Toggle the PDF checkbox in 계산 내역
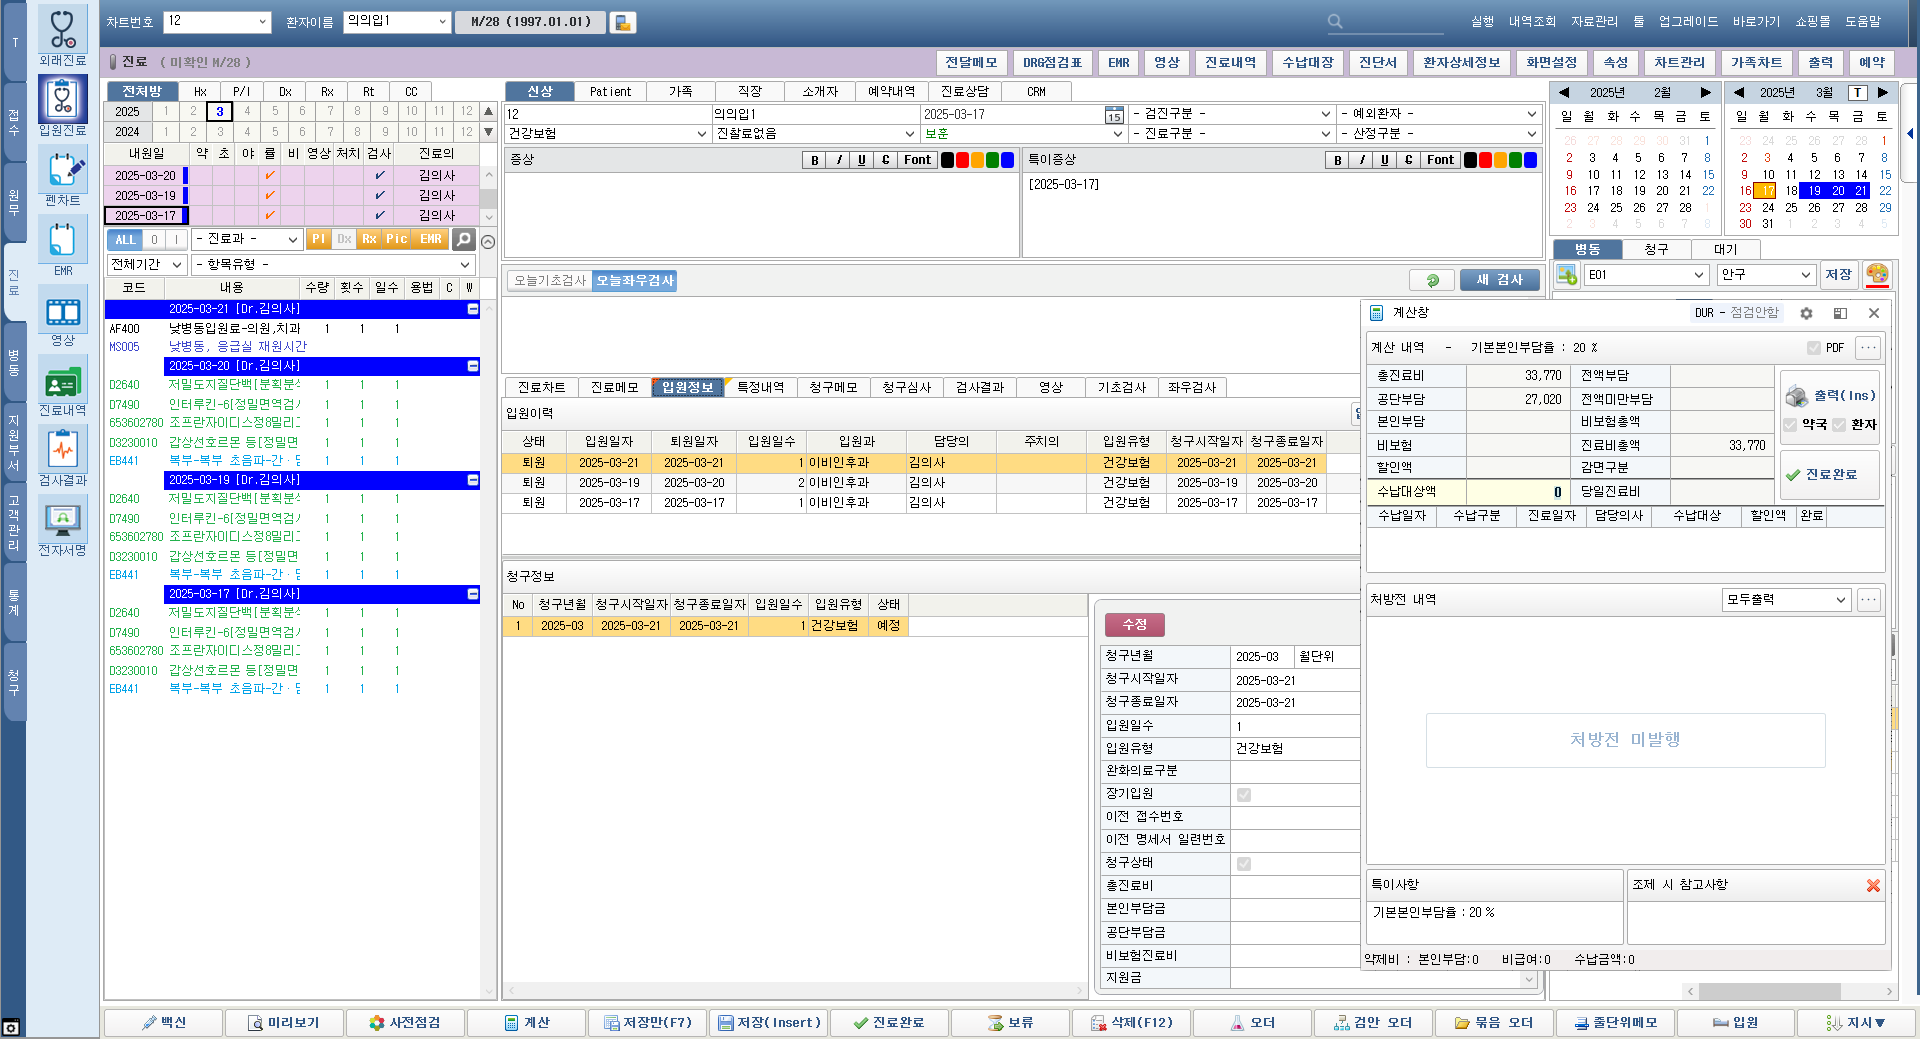Screen dimensions: 1920x1039 pos(1813,348)
